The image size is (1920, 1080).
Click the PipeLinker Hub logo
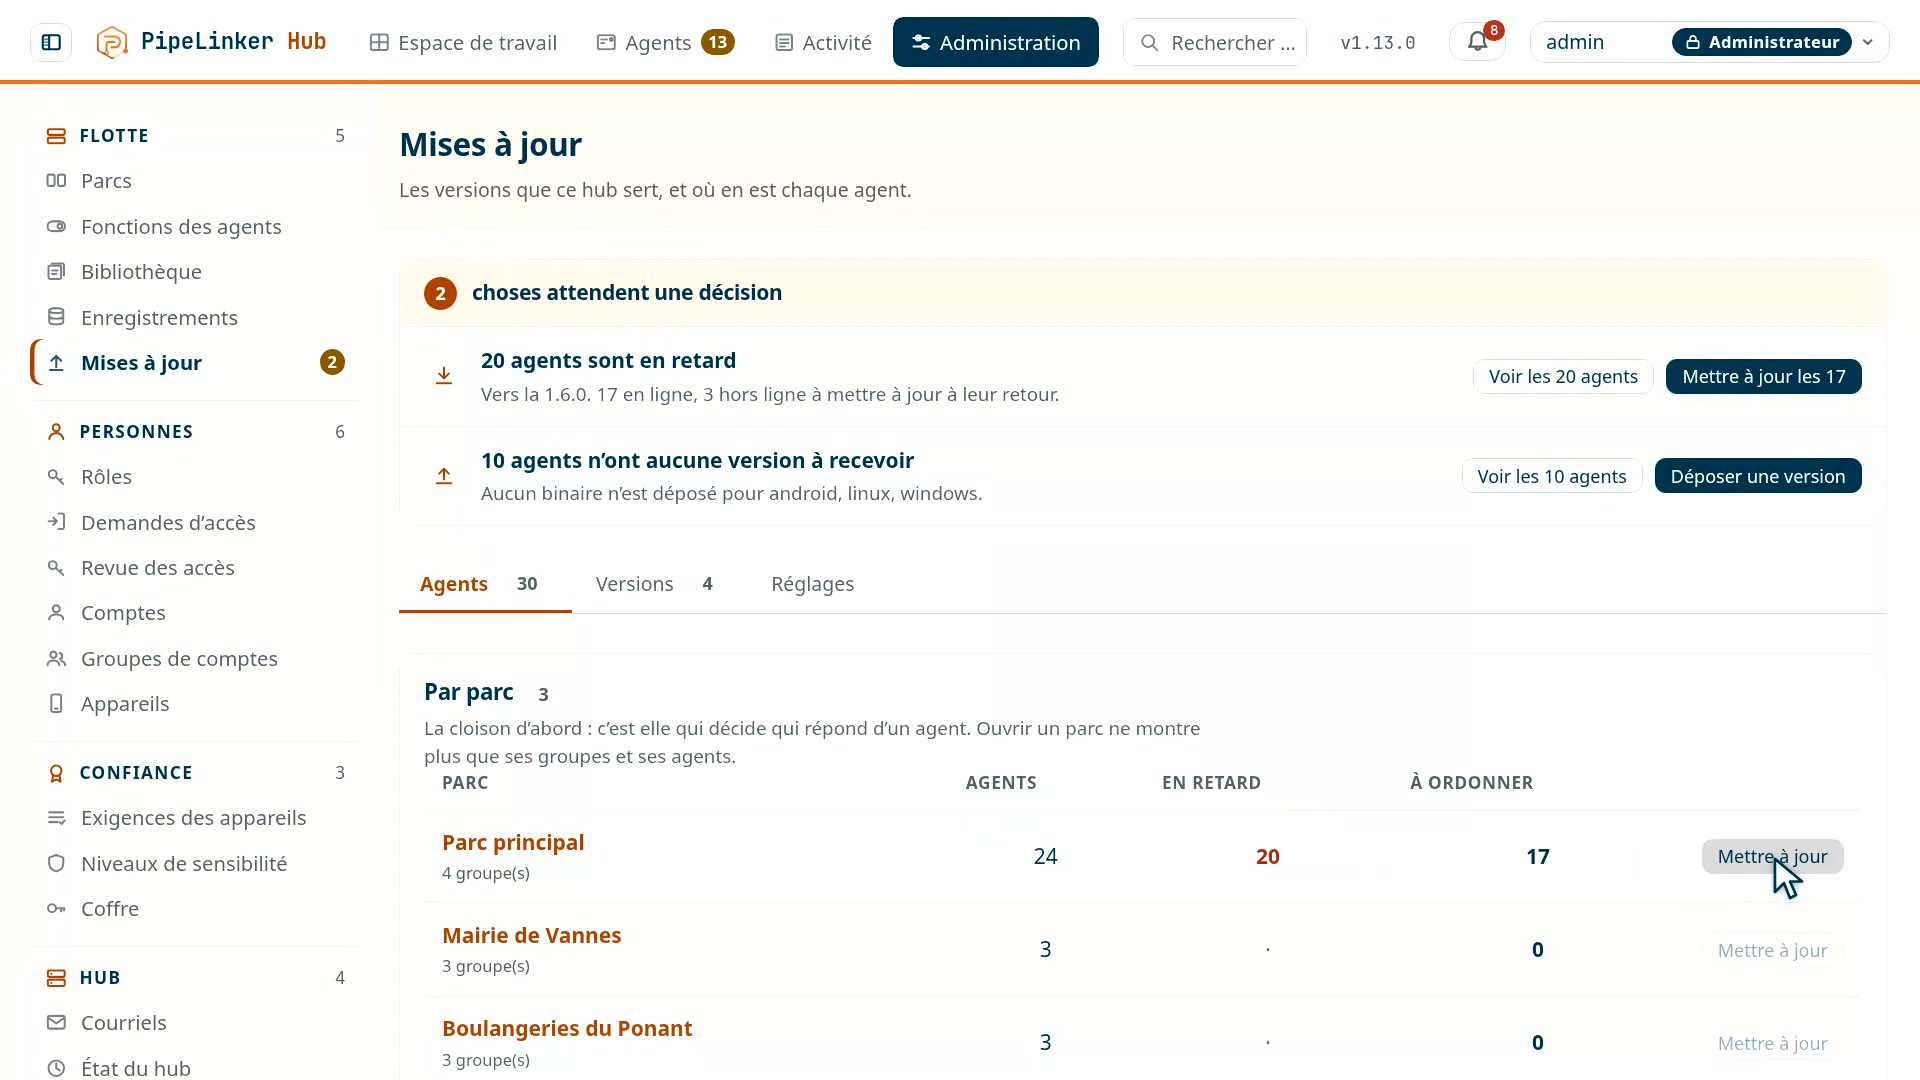point(211,42)
